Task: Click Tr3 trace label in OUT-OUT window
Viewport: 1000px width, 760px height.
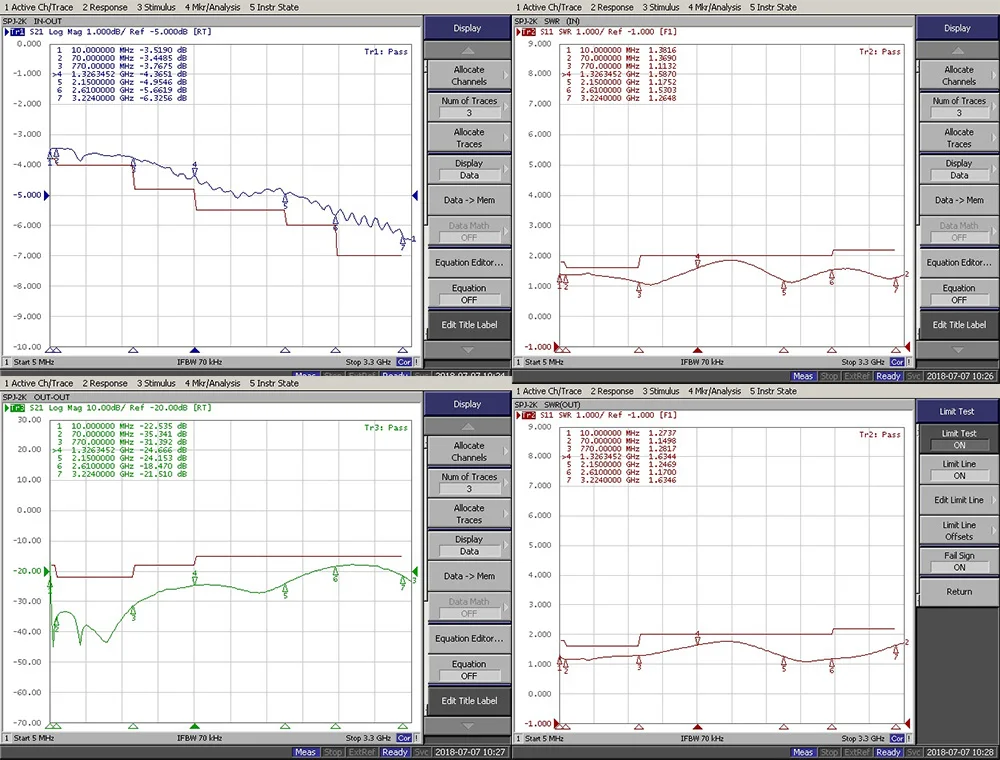Action: point(15,408)
